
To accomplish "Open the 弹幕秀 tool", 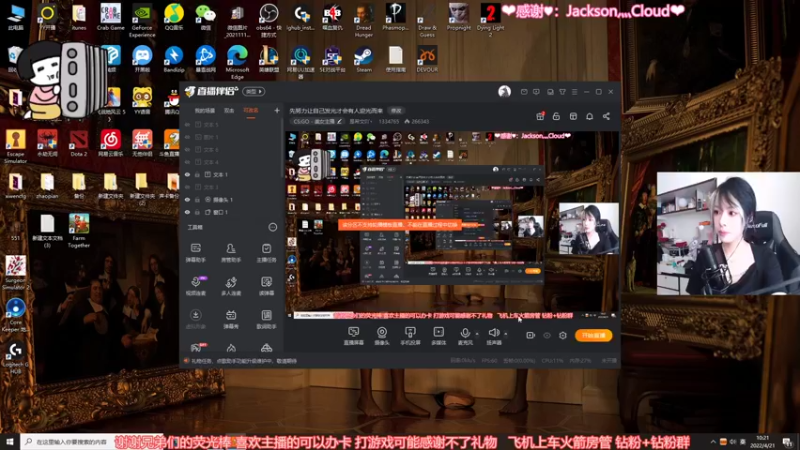I will 231,319.
